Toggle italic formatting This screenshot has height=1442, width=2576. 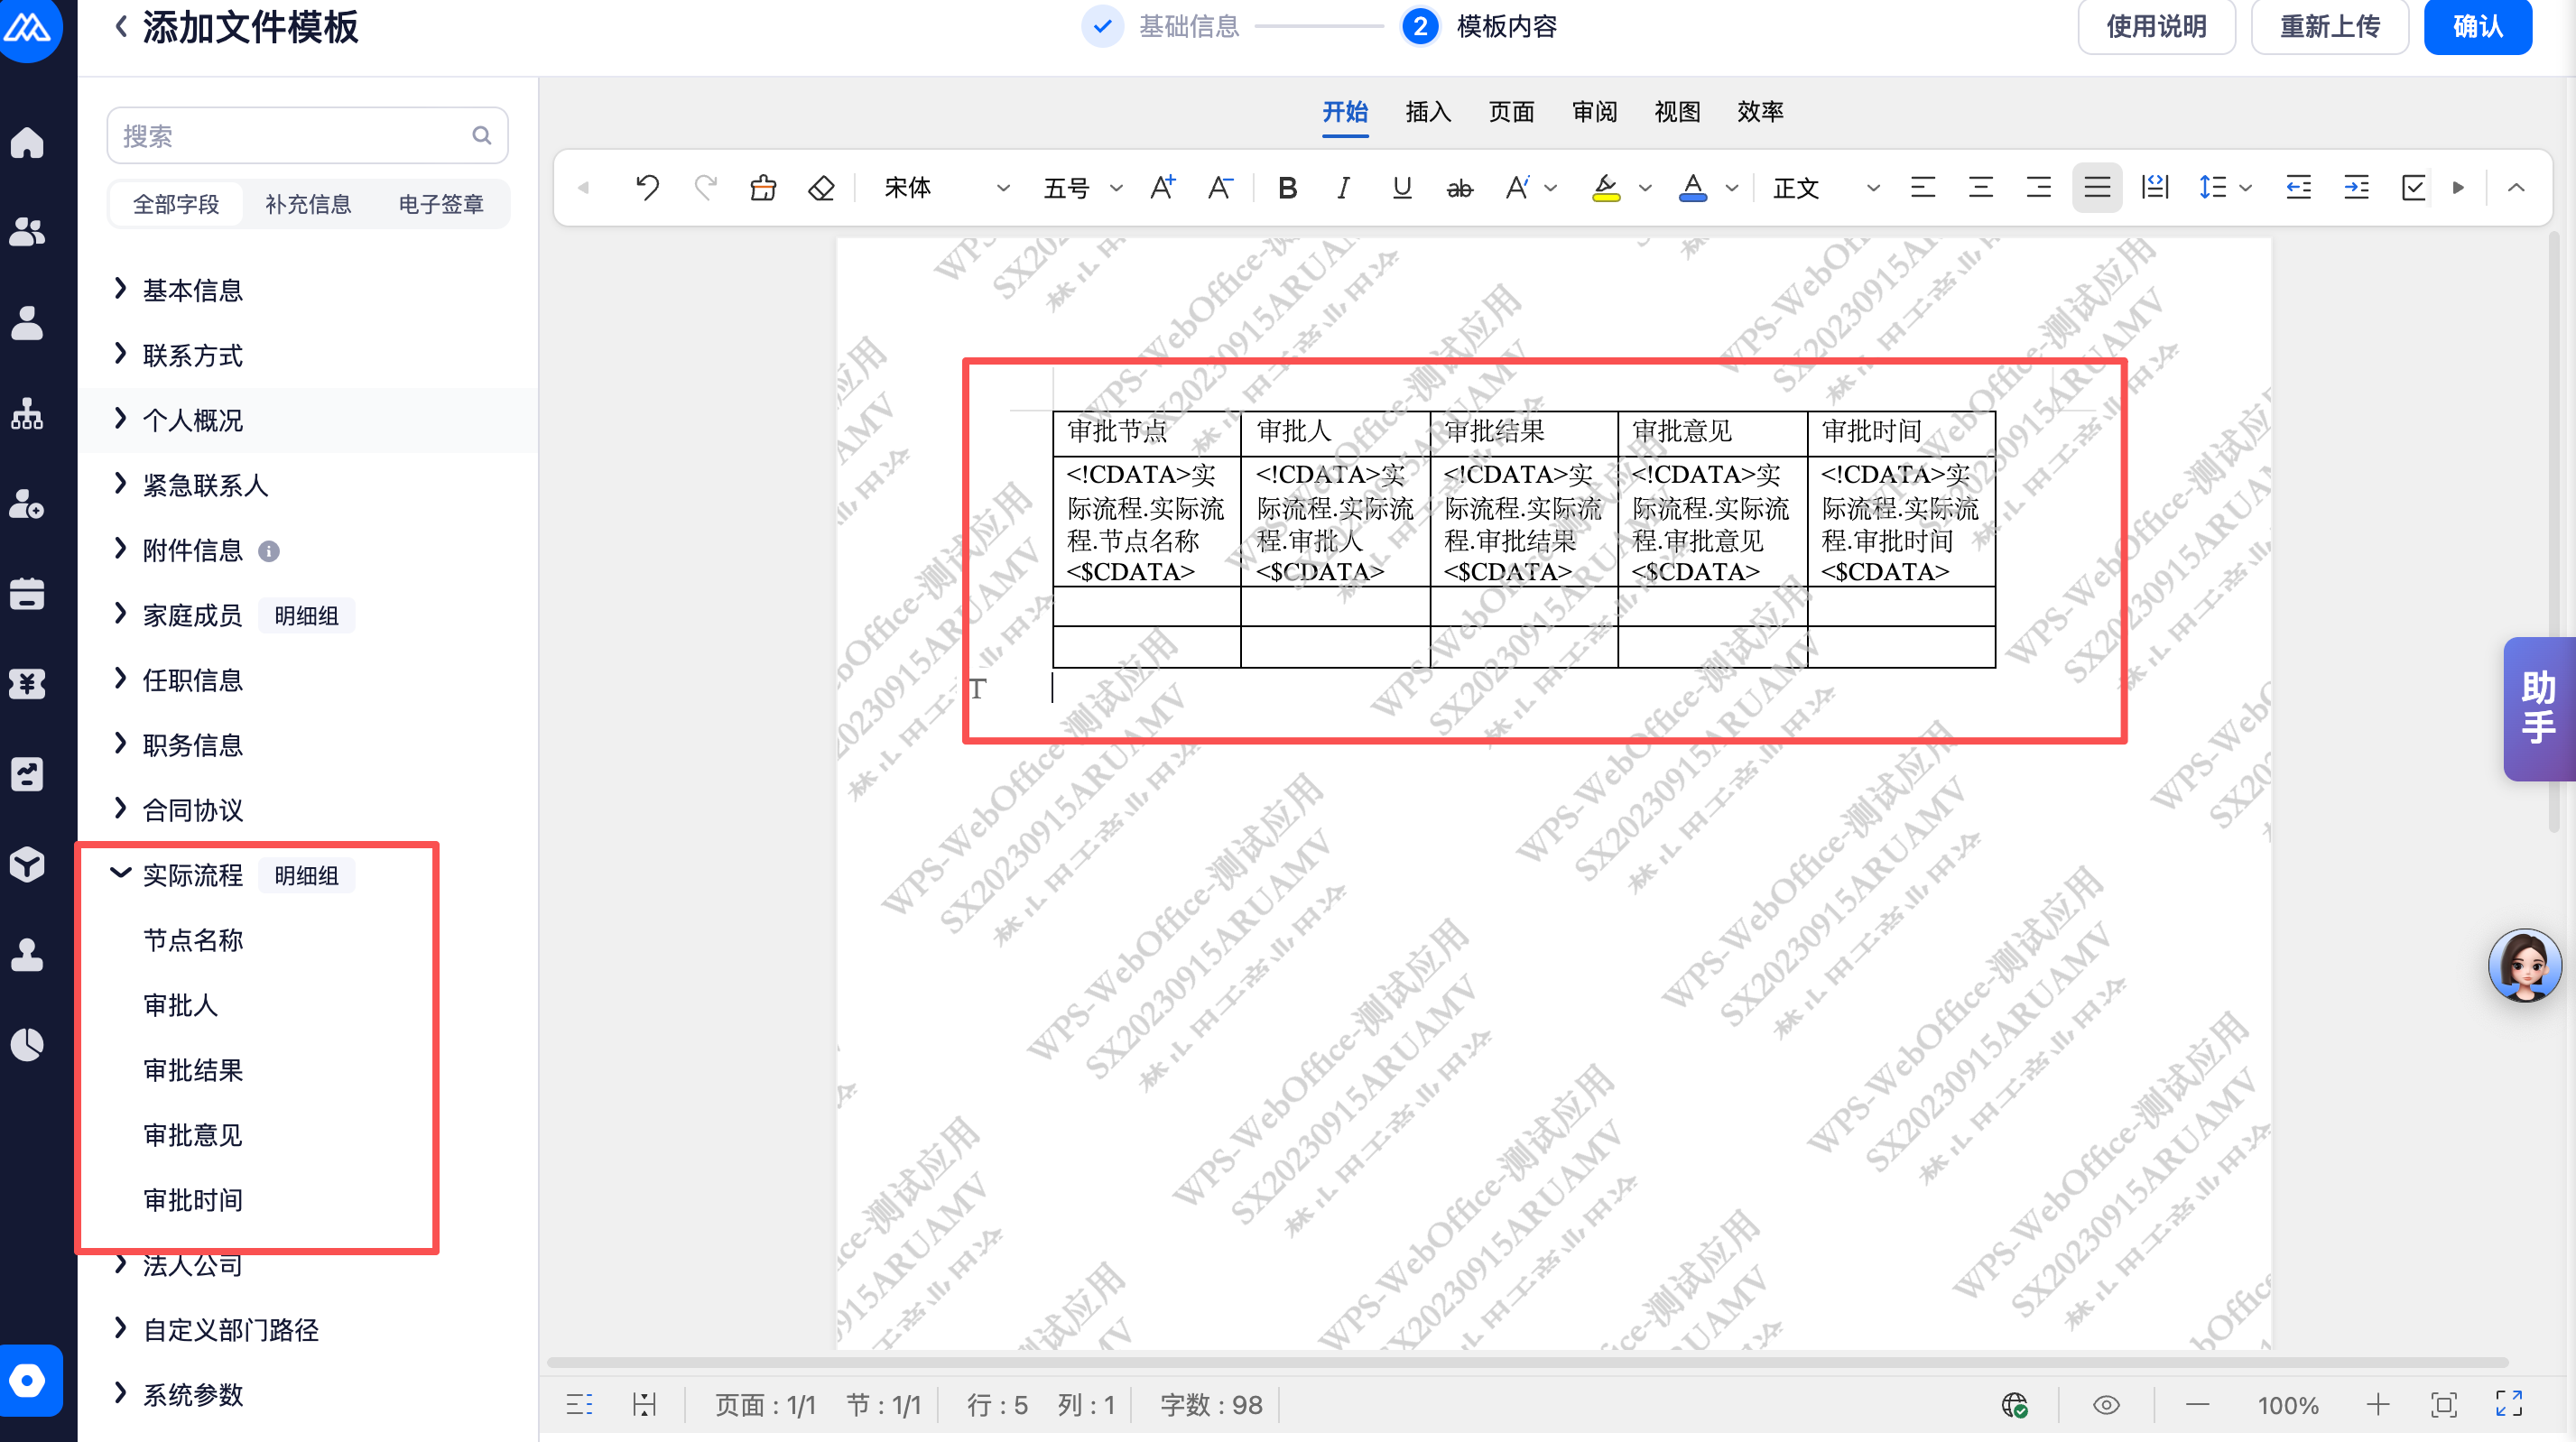pyautogui.click(x=1343, y=187)
